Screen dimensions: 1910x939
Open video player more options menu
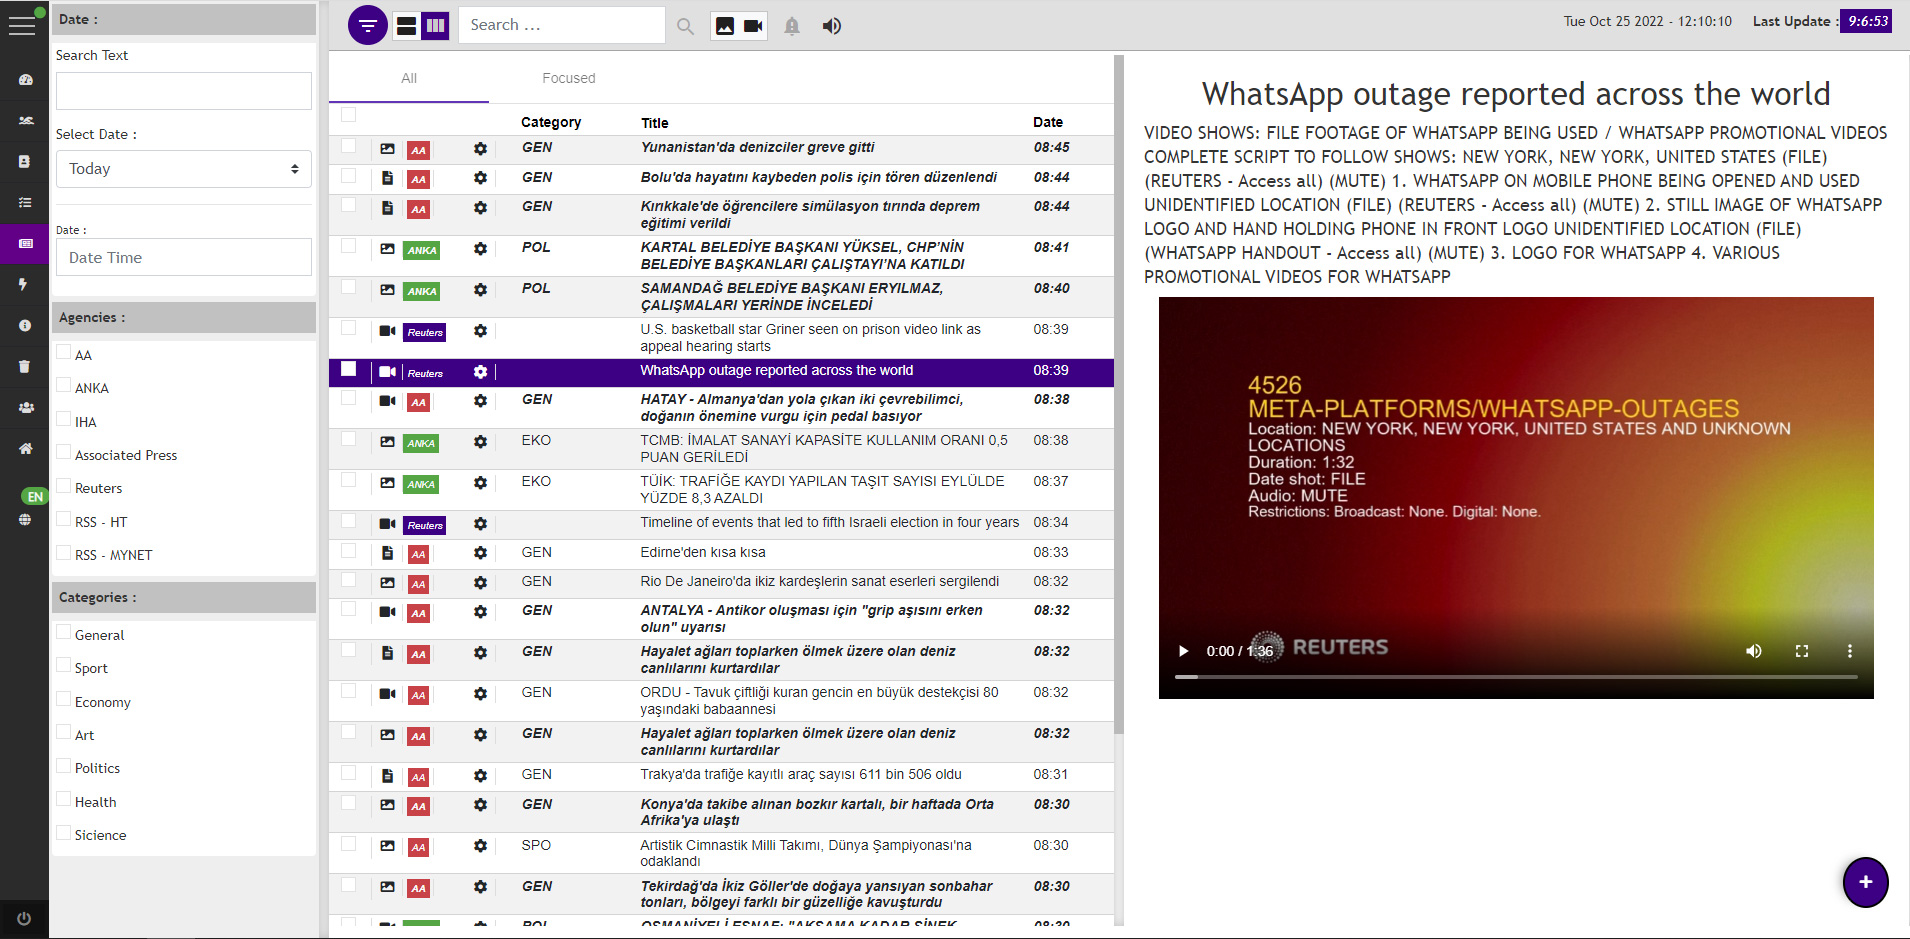pyautogui.click(x=1850, y=651)
